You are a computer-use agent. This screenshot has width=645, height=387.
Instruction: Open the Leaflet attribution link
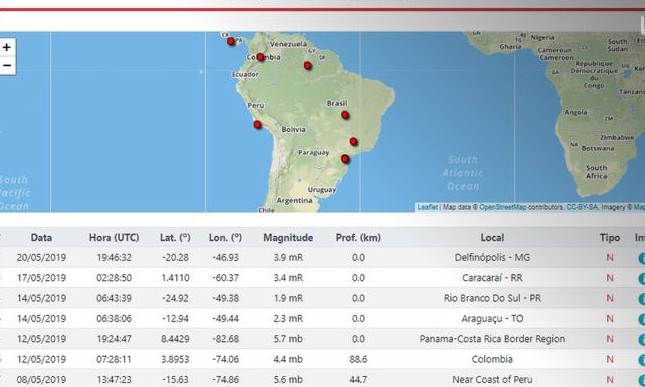[427, 207]
